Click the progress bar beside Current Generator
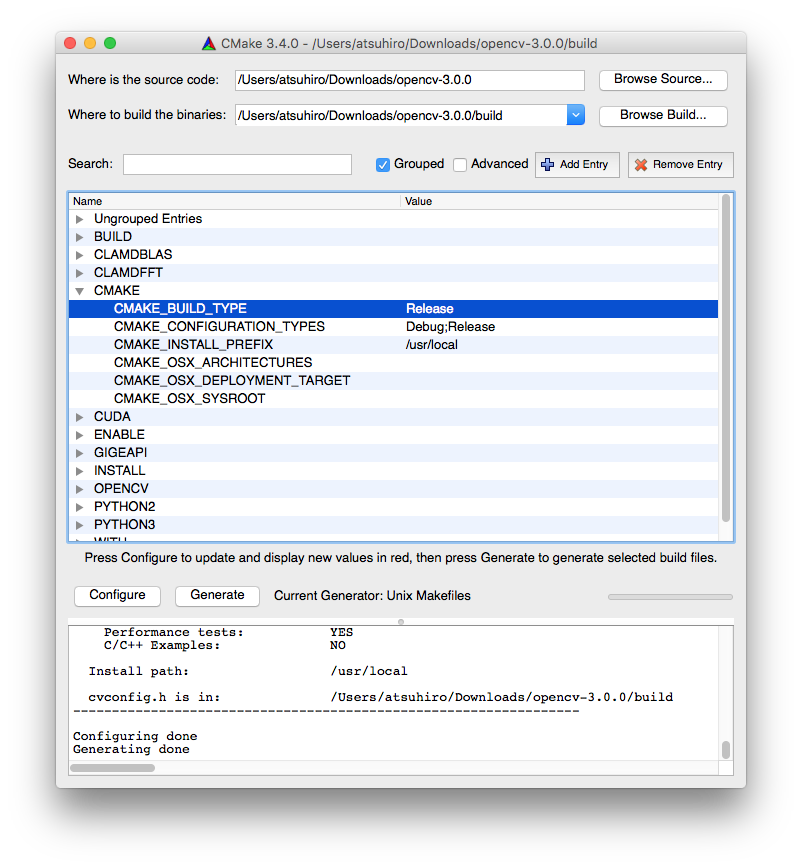The height and width of the screenshot is (868, 802). [x=670, y=597]
